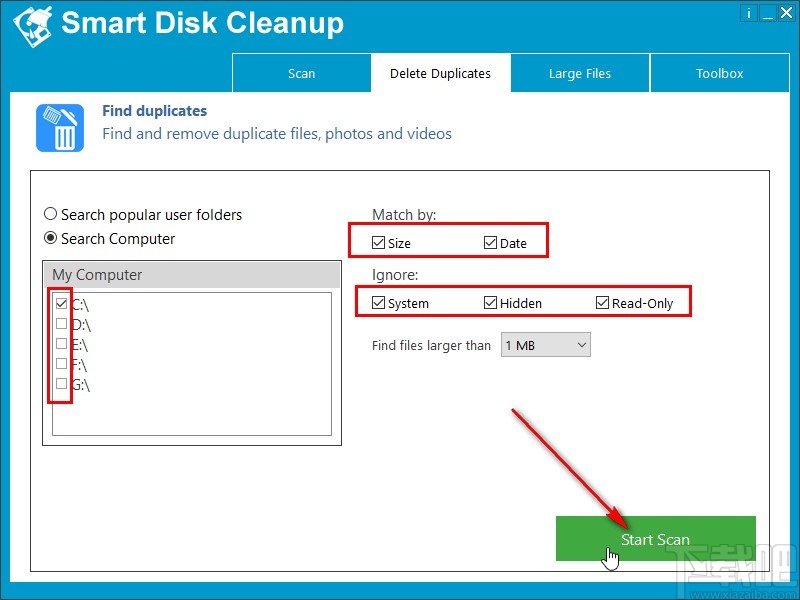Go to the Toolbox tab

[719, 73]
